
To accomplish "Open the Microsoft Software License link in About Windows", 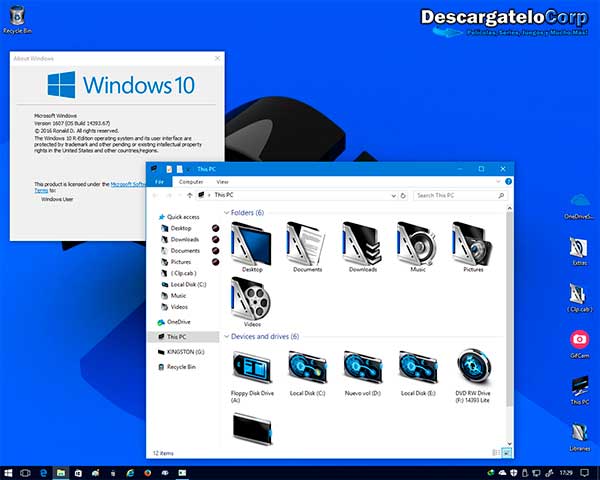I will coord(128,184).
